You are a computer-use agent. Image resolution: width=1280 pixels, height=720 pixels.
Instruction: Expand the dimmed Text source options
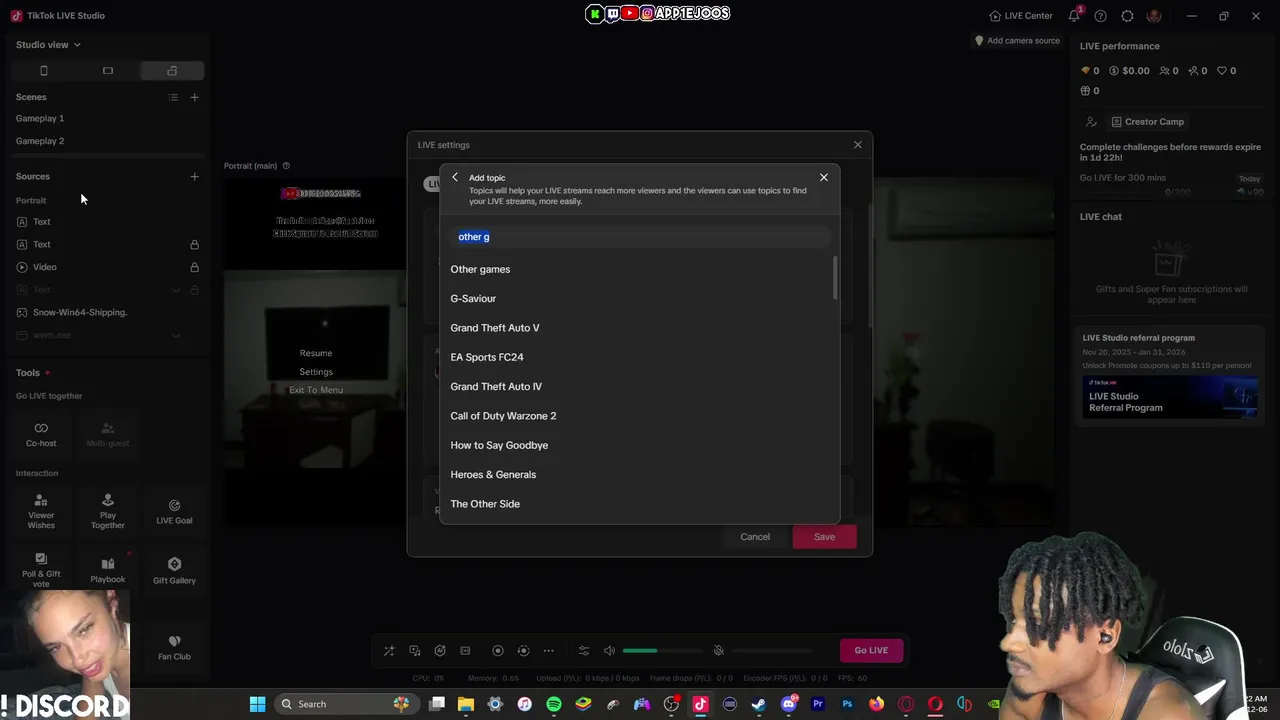click(176, 290)
